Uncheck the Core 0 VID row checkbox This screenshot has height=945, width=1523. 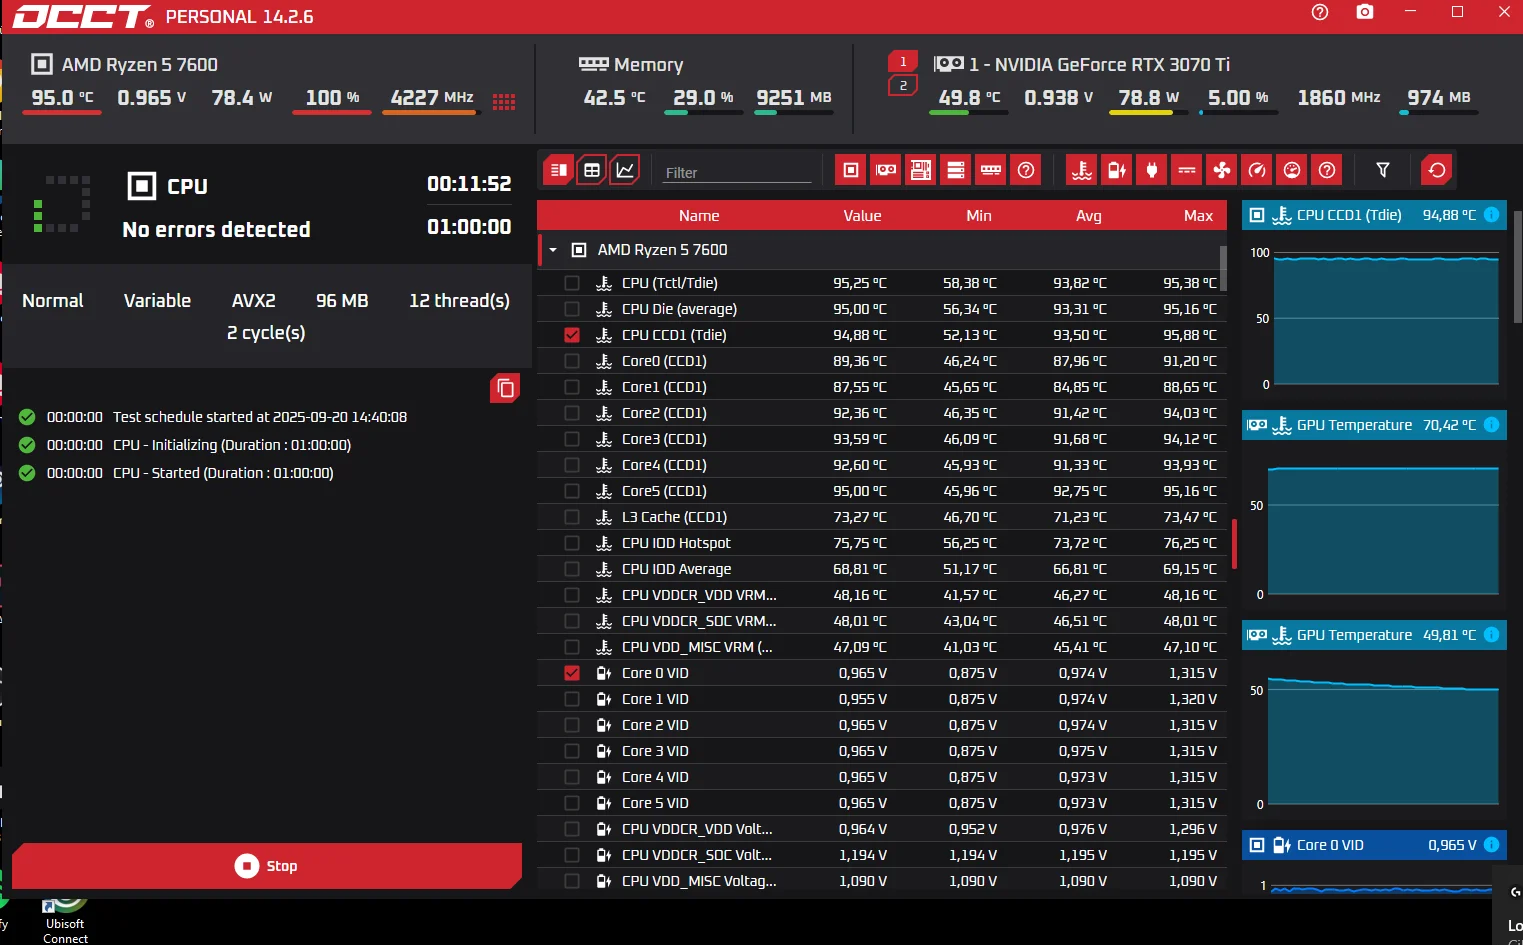(572, 673)
